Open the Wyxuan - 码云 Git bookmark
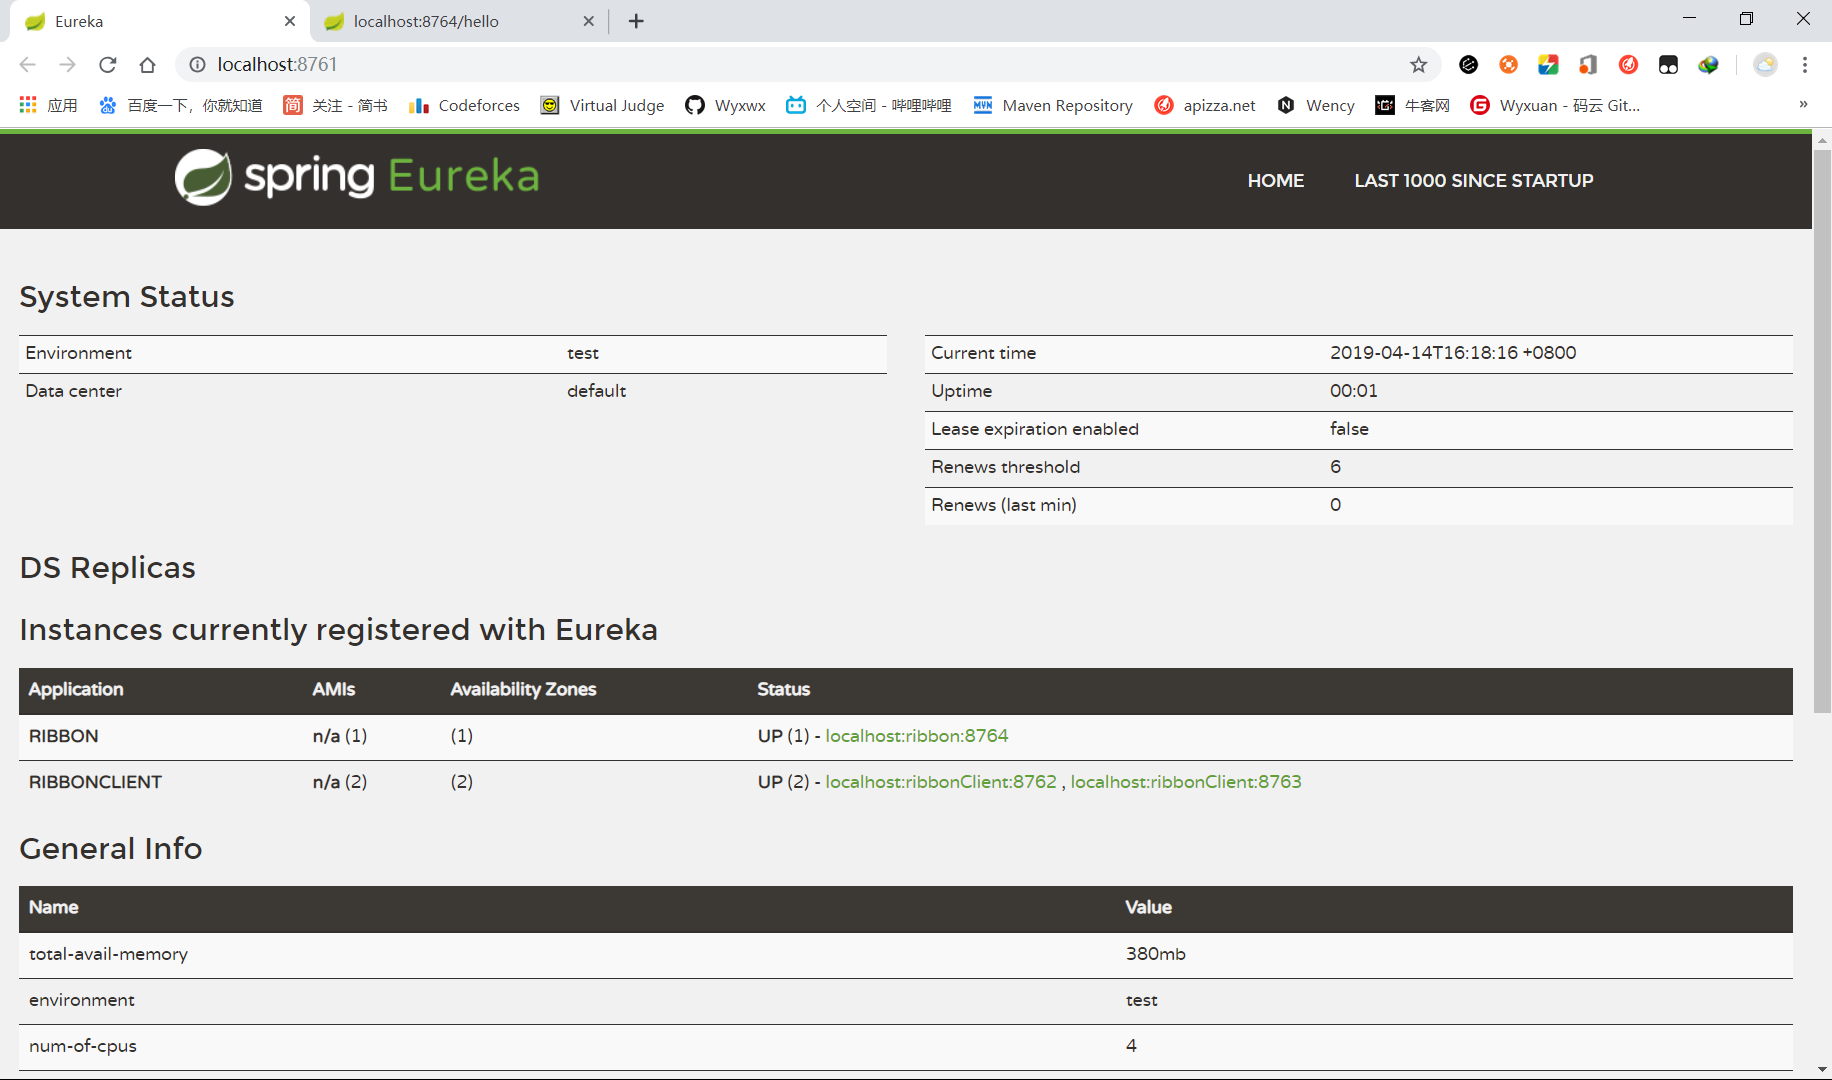 tap(1554, 105)
